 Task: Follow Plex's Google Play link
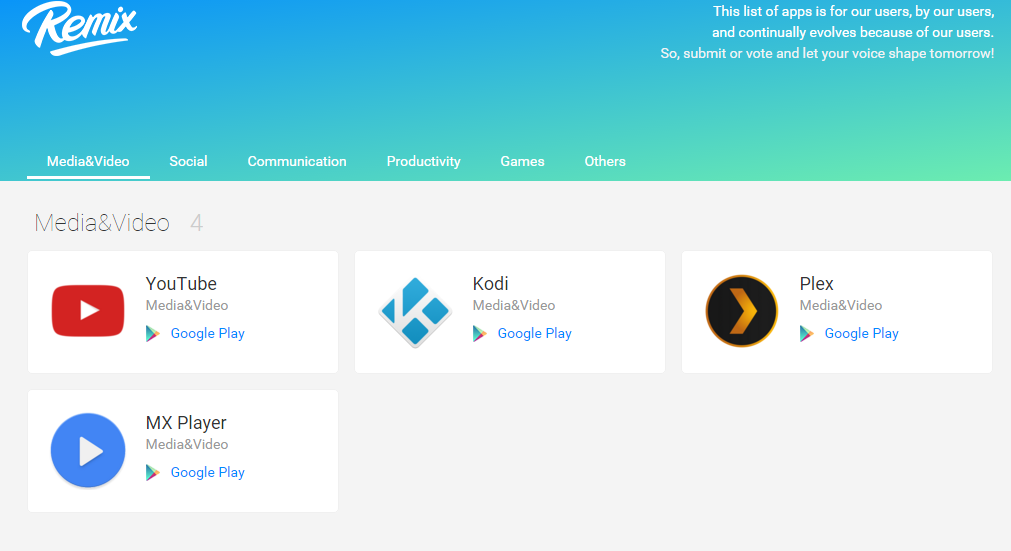pyautogui.click(x=861, y=333)
